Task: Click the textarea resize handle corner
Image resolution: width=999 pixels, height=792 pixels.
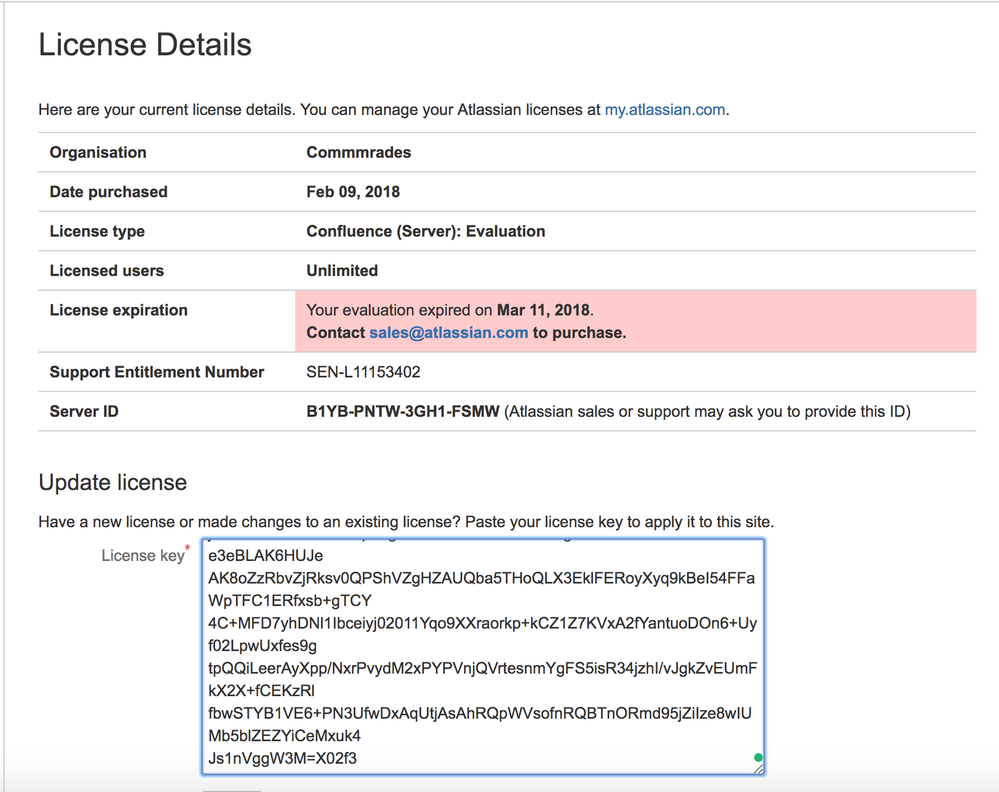Action: tap(758, 769)
